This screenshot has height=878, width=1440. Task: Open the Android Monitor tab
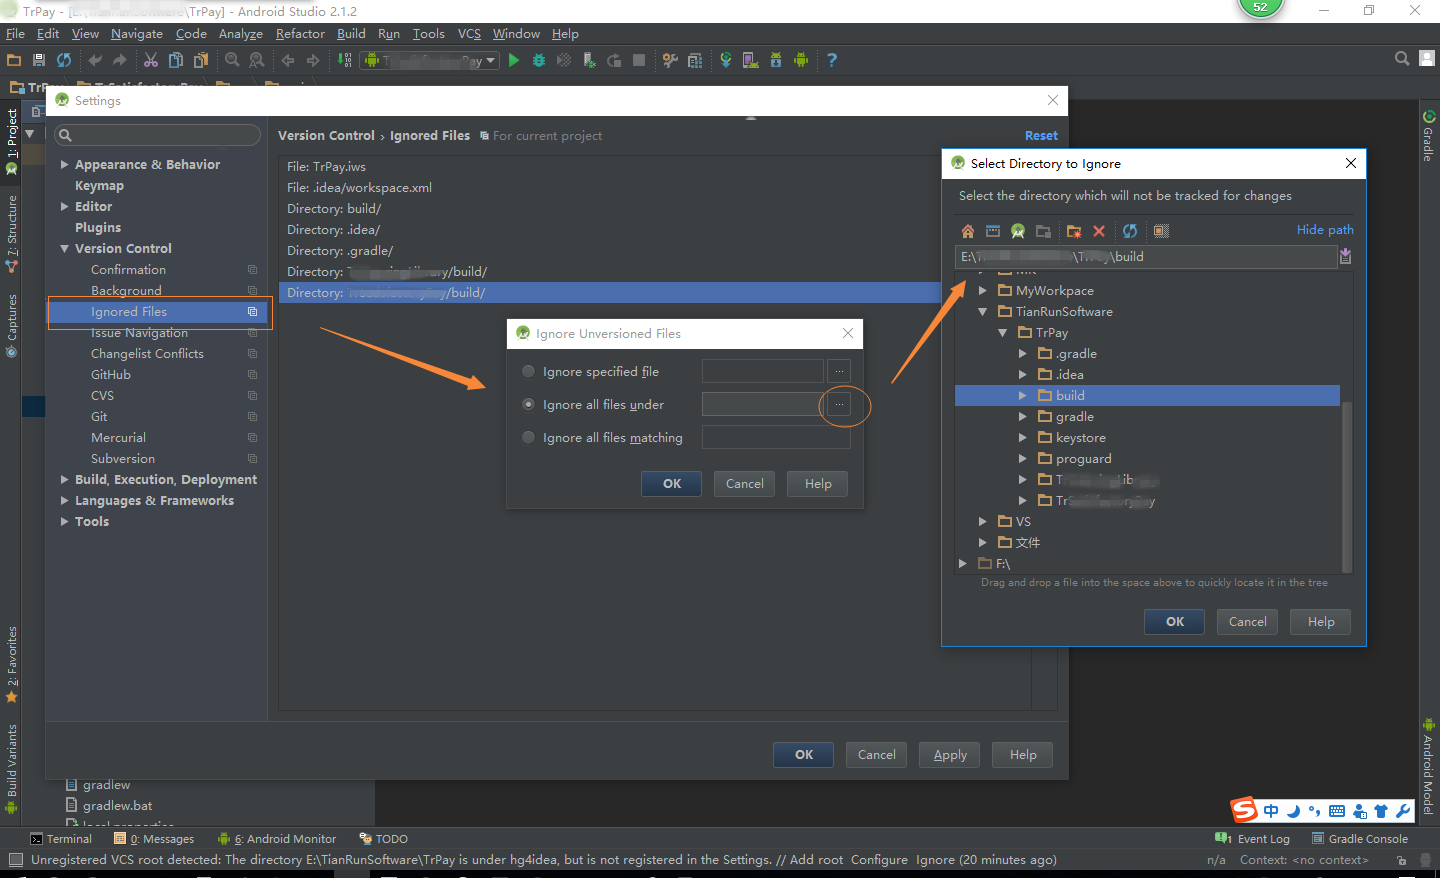277,839
